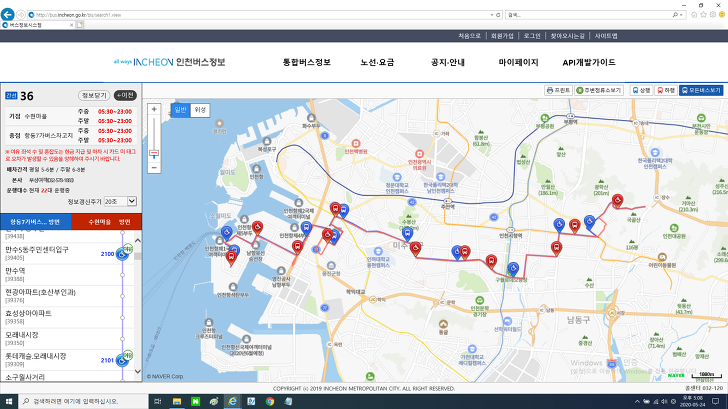Viewport: 728px width, 409px height.
Task: Click 찾아오시는길 directions link
Action: [568, 36]
